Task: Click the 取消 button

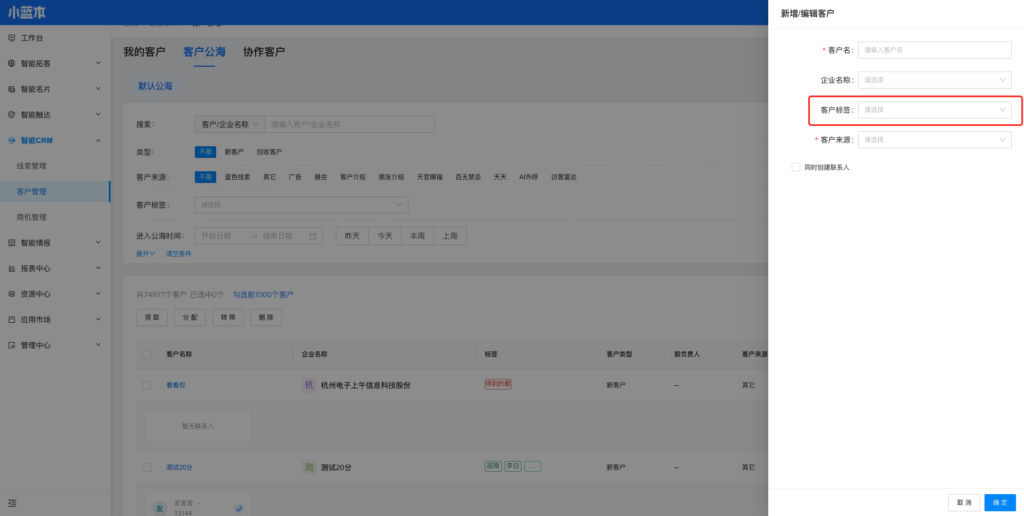Action: 964,502
